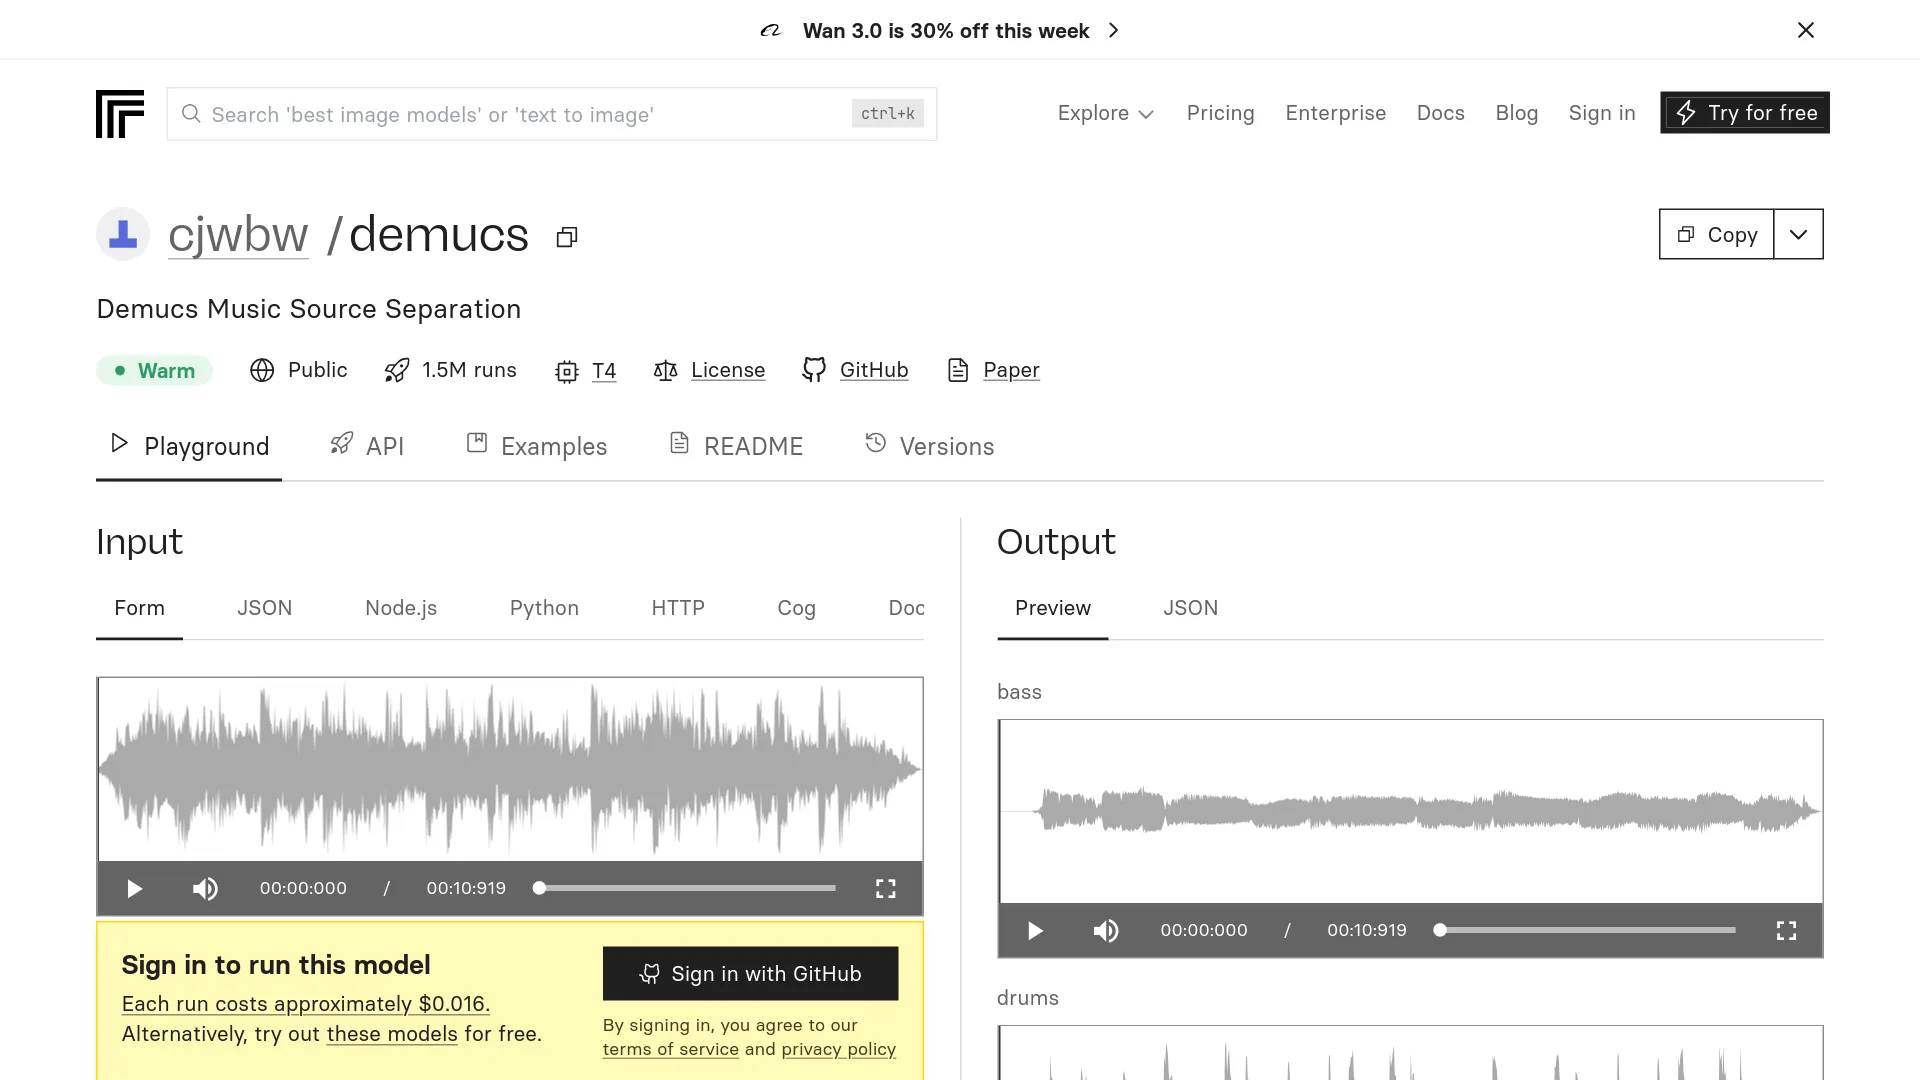Open the Copy button dropdown arrow
Screen dimensions: 1920x1080
pos(1798,234)
